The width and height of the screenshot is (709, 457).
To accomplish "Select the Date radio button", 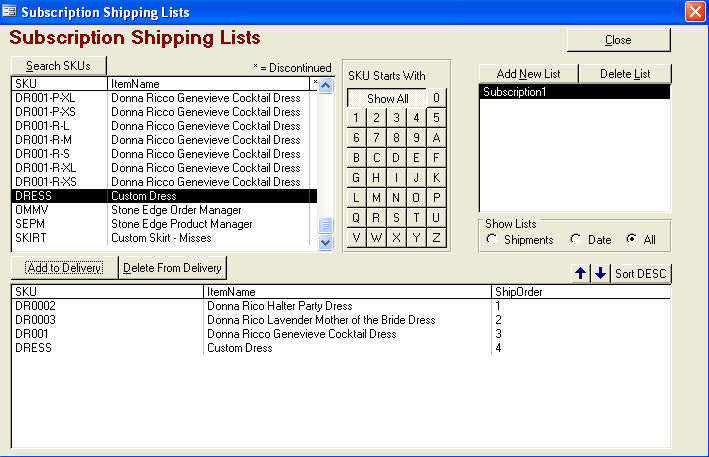I will [x=575, y=240].
